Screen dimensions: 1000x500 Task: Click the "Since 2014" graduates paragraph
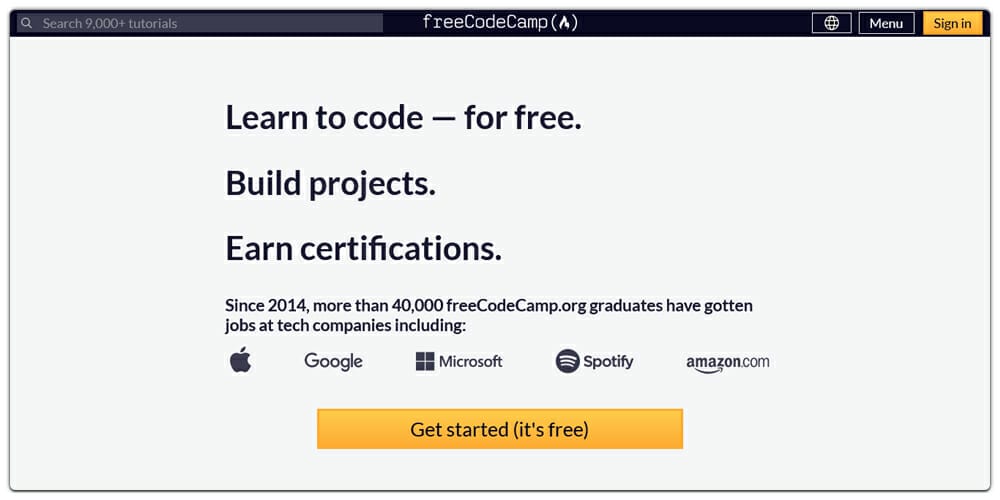[489, 315]
